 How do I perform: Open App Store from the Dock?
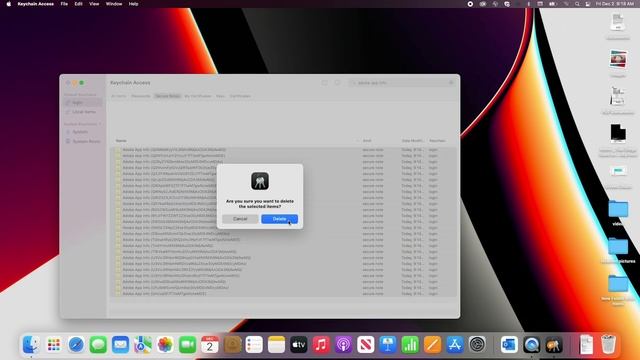(455, 345)
